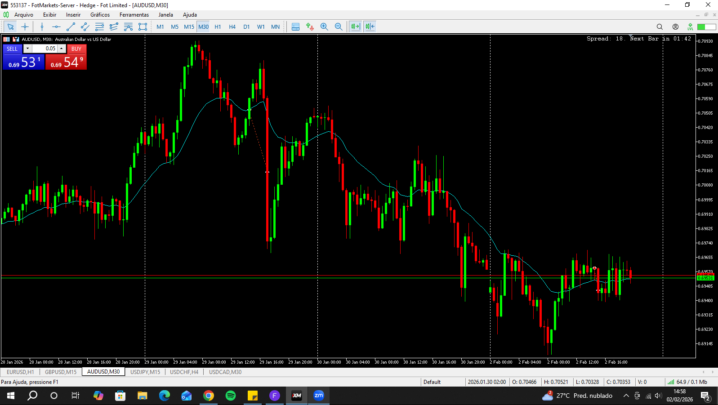Toggle the H4 timeframe button
This screenshot has height=405, width=718.
pos(231,27)
